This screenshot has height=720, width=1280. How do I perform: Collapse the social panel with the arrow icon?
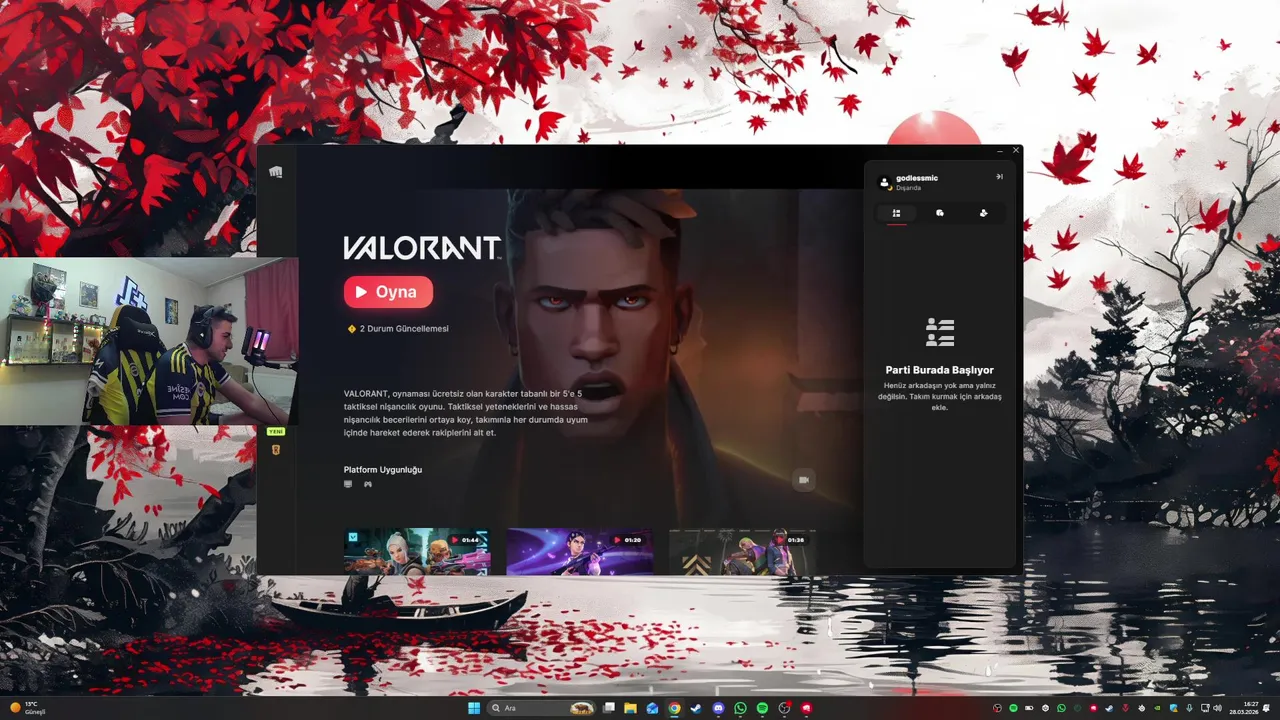(x=999, y=177)
